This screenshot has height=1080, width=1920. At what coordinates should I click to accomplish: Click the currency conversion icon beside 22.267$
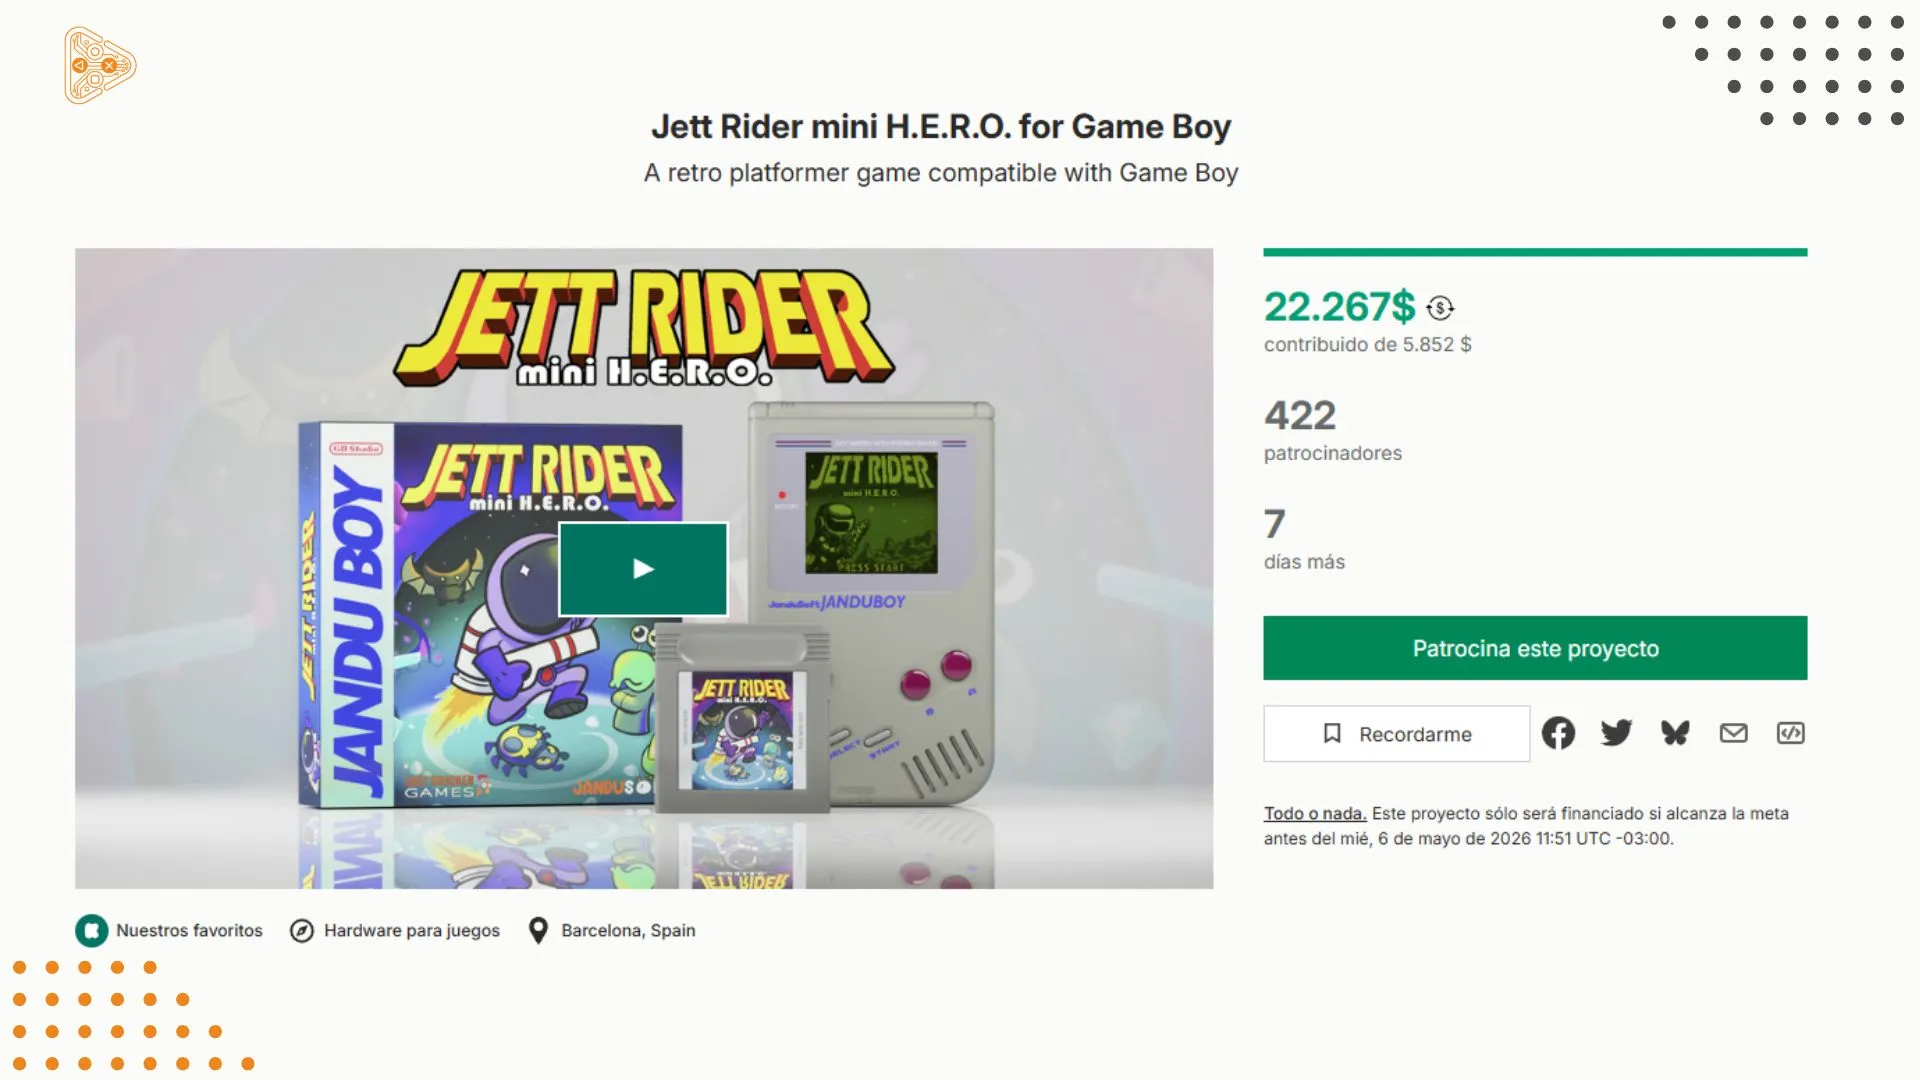tap(1440, 308)
